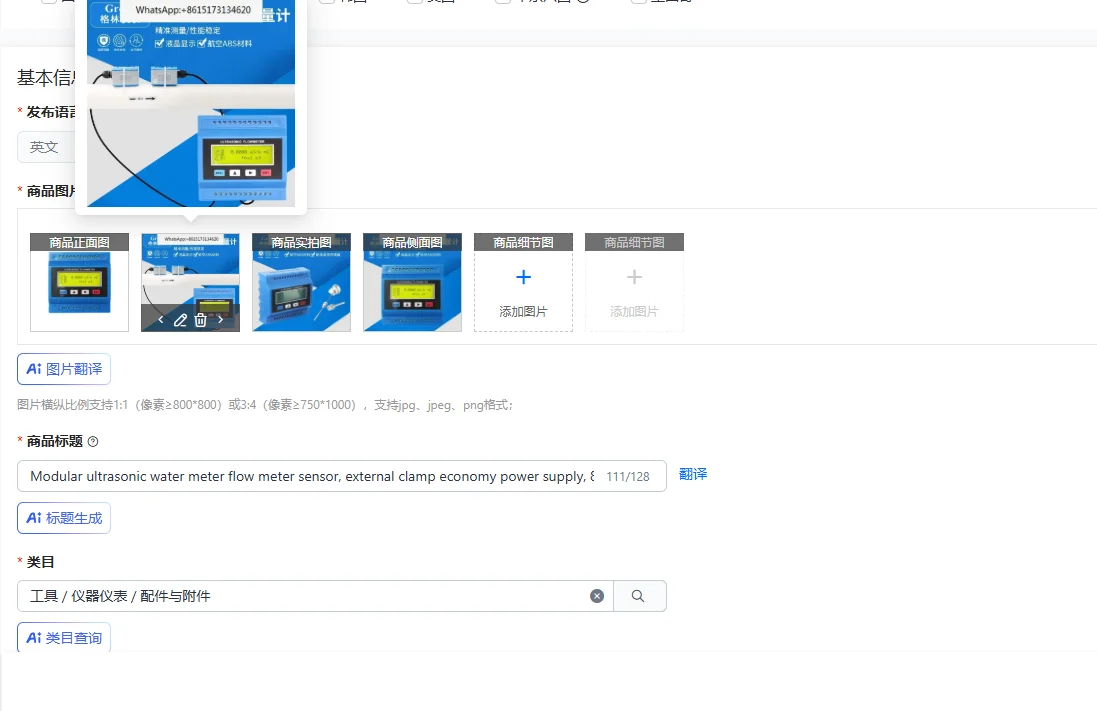This screenshot has height=711, width=1097.
Task: Open the 英文 publish language dropdown
Action: [x=46, y=147]
